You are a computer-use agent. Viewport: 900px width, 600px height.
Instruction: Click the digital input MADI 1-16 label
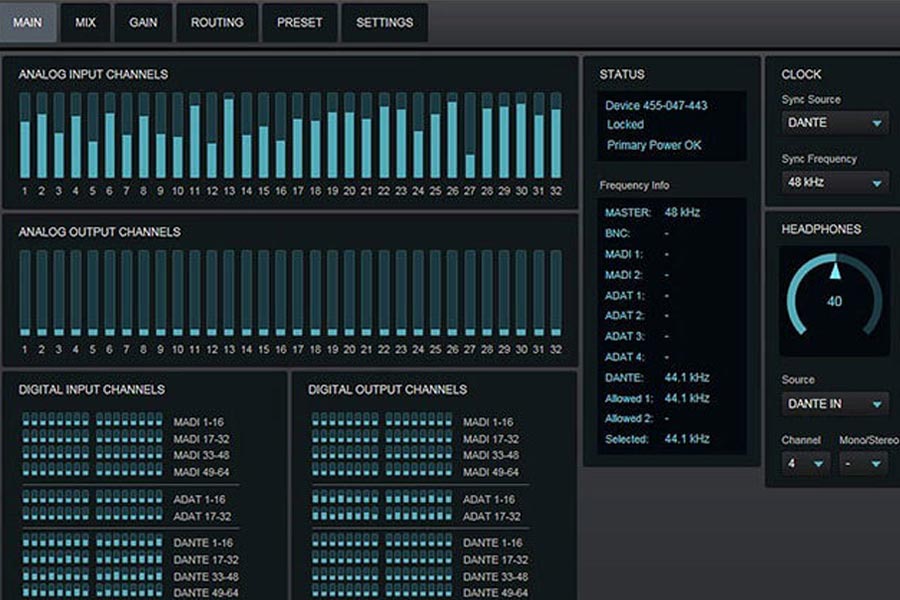(x=196, y=423)
